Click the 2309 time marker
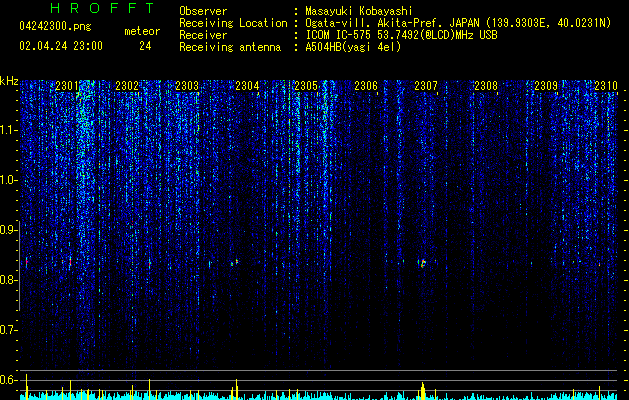Screen dimensions: 629x400 pos(546,86)
